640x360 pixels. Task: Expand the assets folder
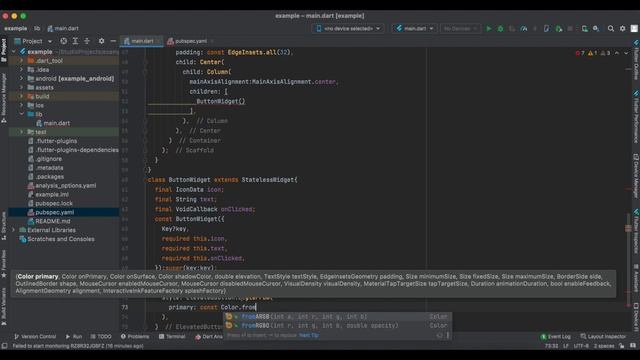[x=21, y=87]
